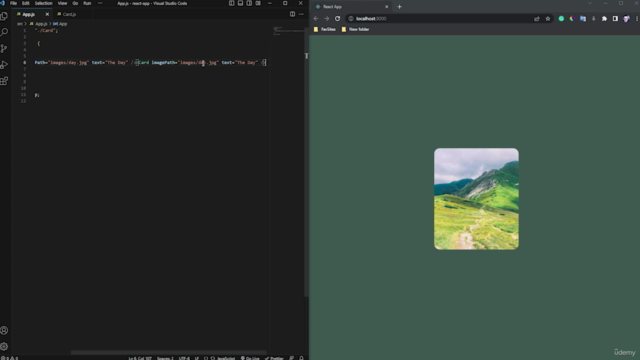Screen dimensions: 640x360
Task: Start Go Live server from status bar
Action: point(250,358)
